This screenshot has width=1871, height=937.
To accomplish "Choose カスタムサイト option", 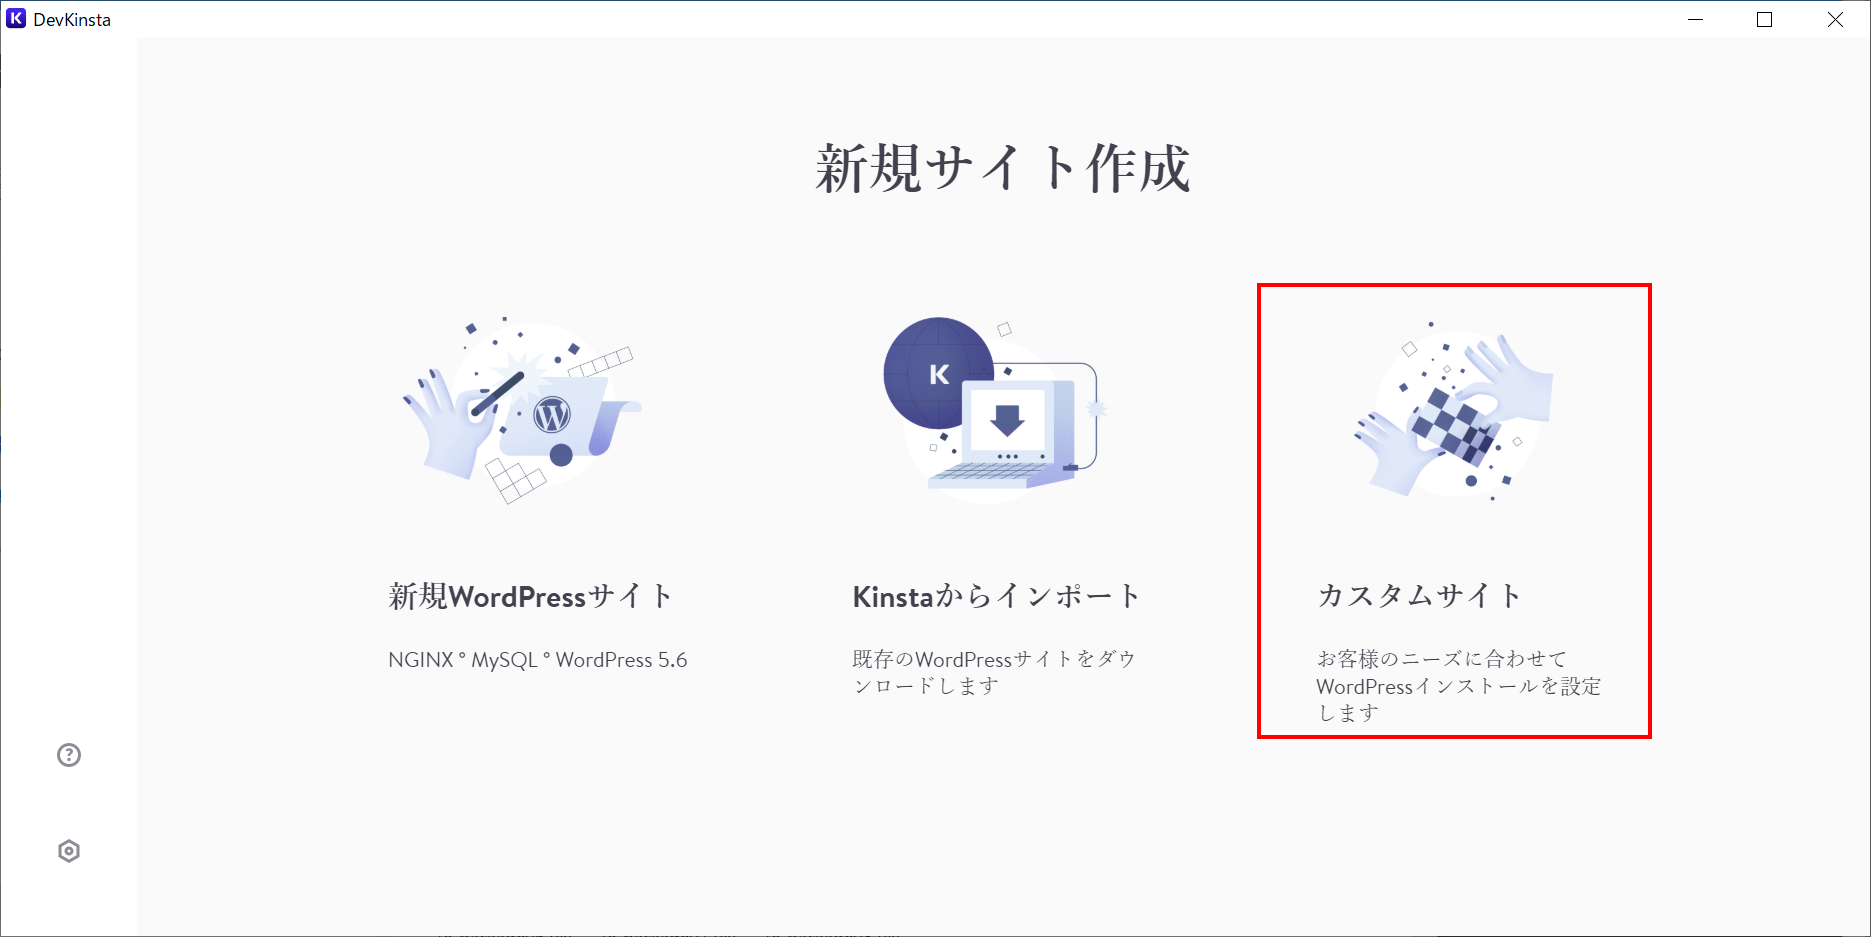I will (x=1419, y=596).
